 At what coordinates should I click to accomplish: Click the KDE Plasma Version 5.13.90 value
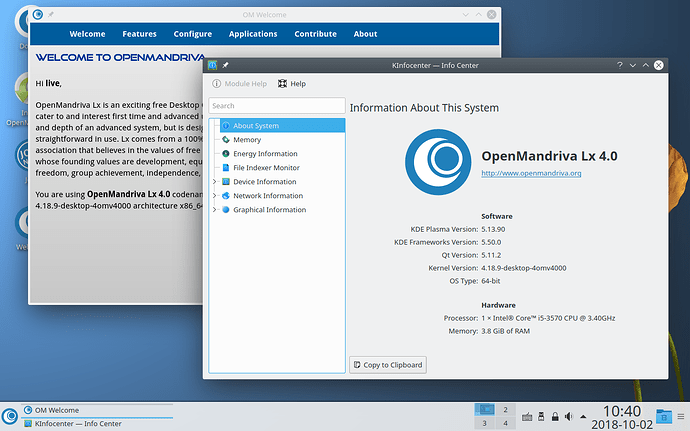pyautogui.click(x=493, y=229)
